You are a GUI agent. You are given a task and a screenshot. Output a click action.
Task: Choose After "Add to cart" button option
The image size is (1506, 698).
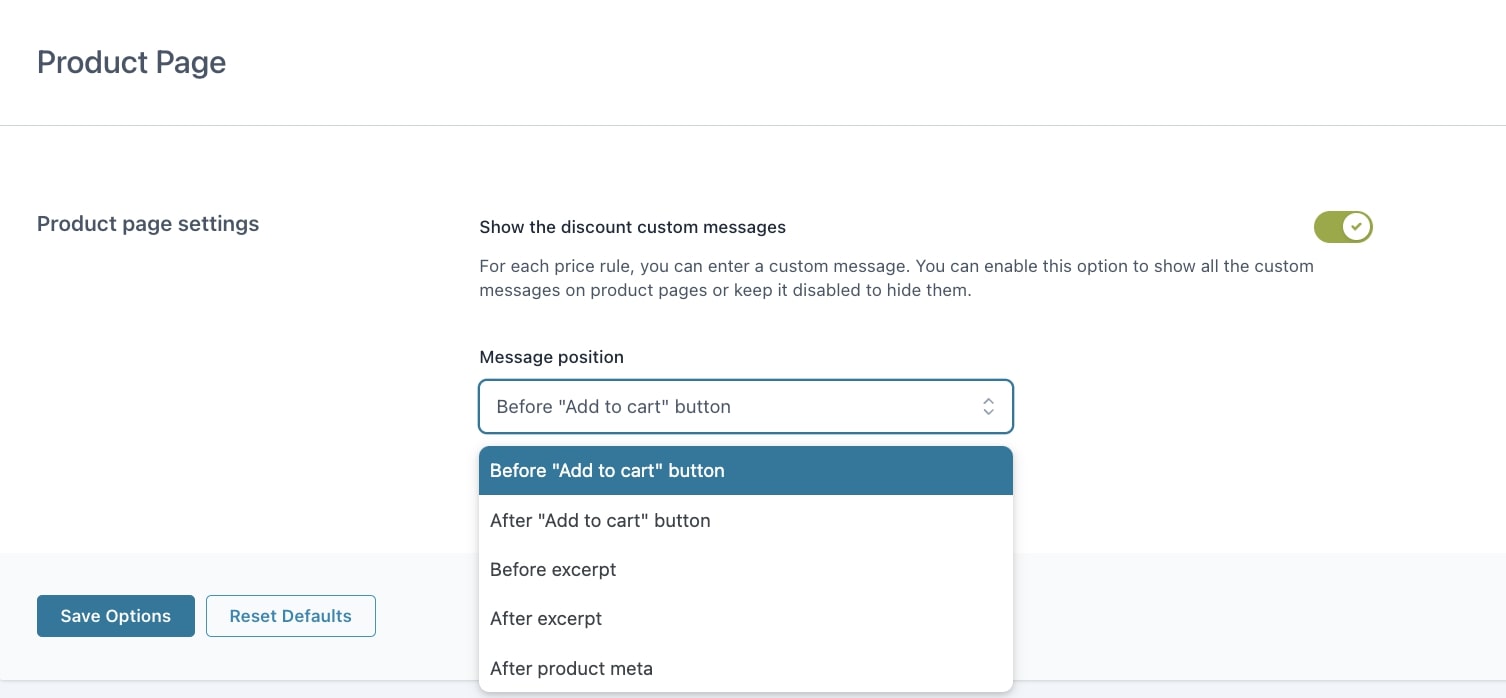(x=746, y=520)
